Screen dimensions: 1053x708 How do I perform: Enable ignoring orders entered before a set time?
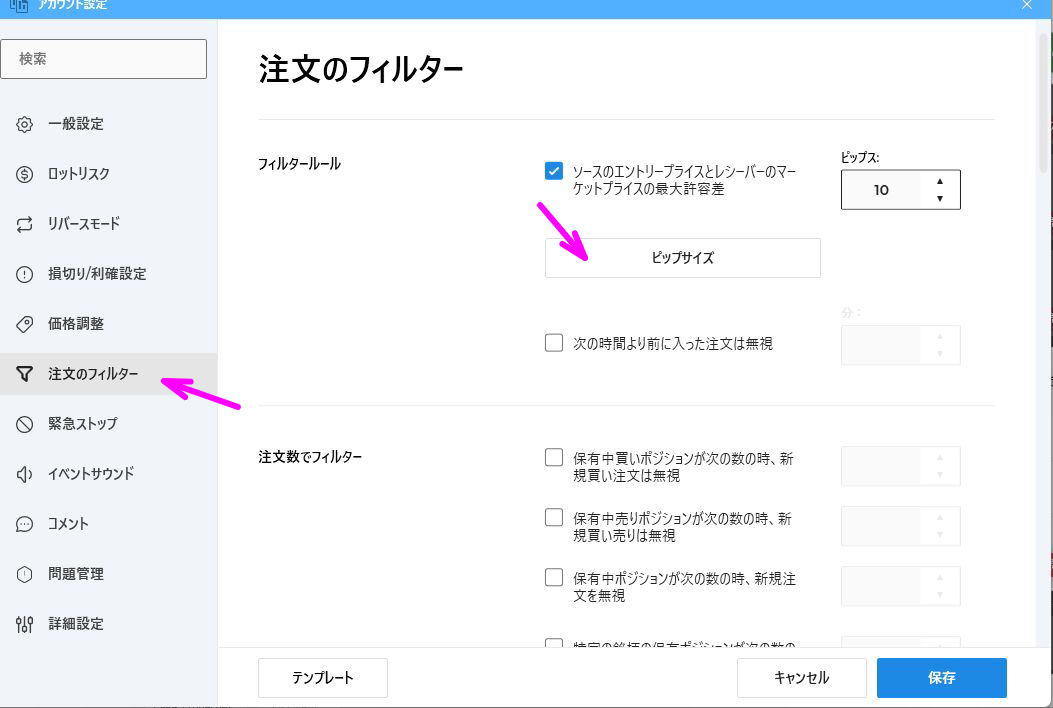click(x=554, y=342)
